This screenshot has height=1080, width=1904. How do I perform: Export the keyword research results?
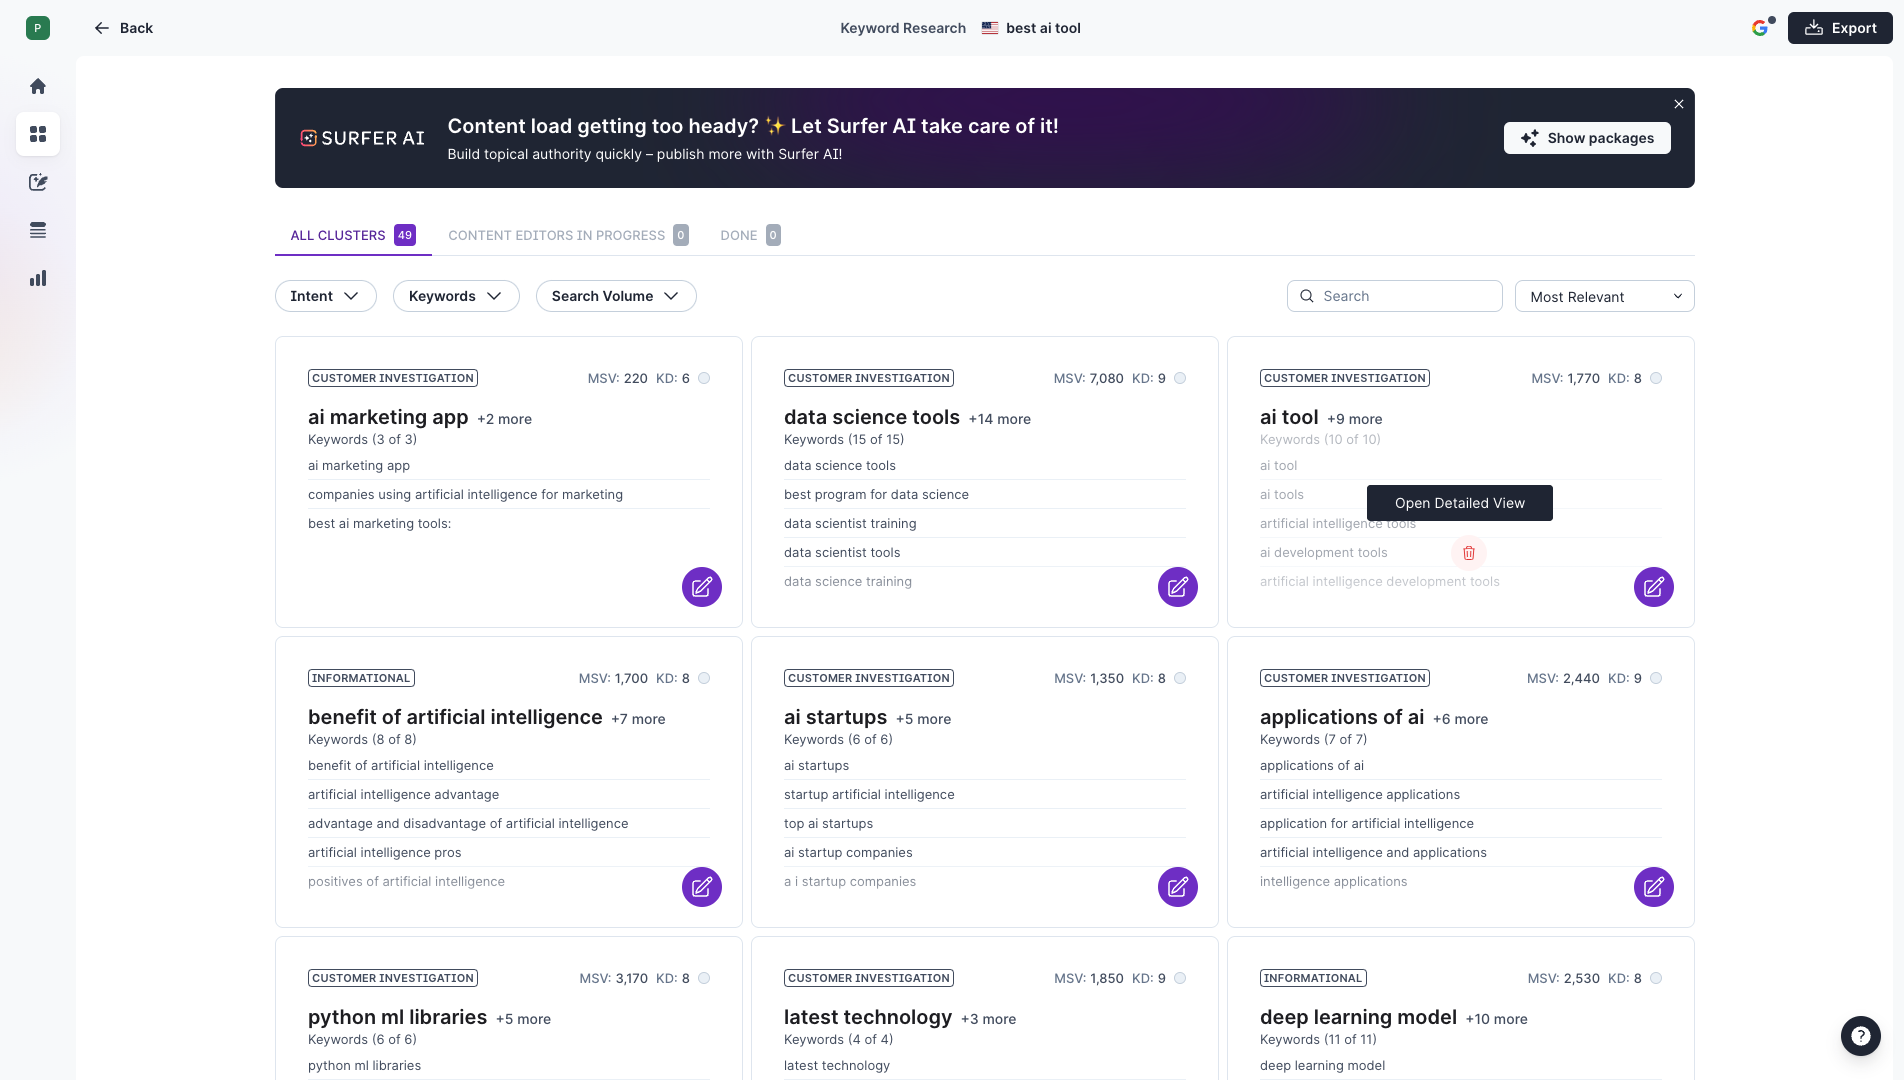[1840, 27]
